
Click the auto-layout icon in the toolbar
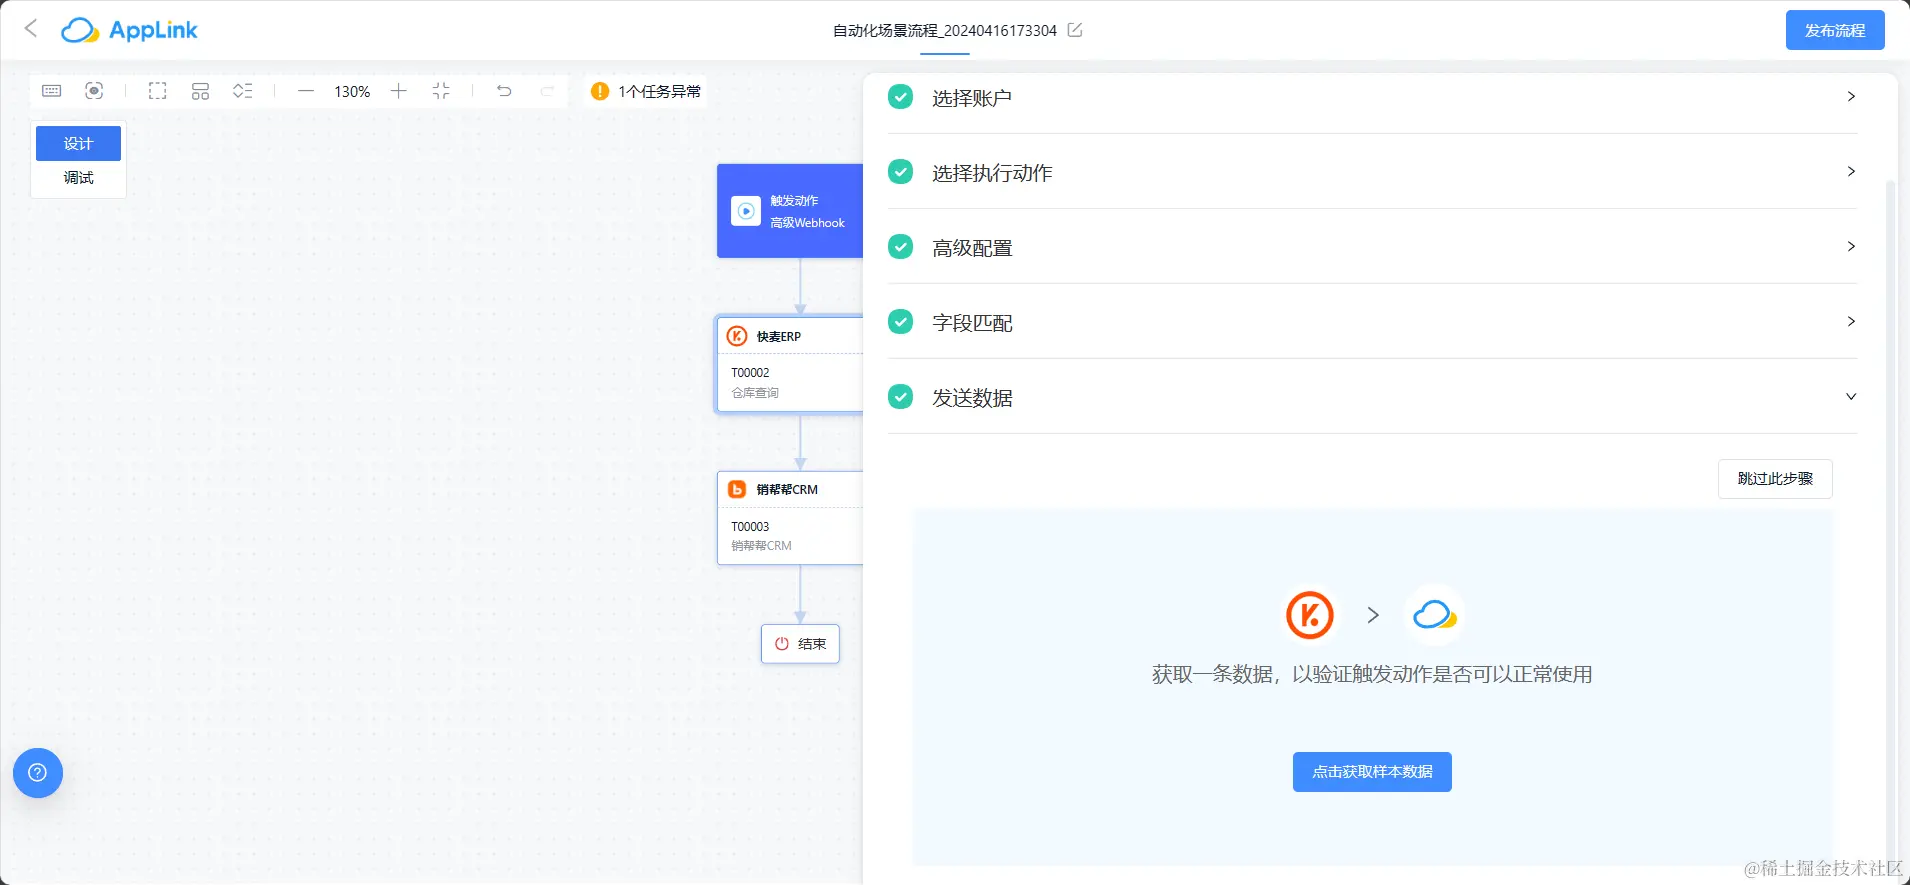[x=200, y=91]
